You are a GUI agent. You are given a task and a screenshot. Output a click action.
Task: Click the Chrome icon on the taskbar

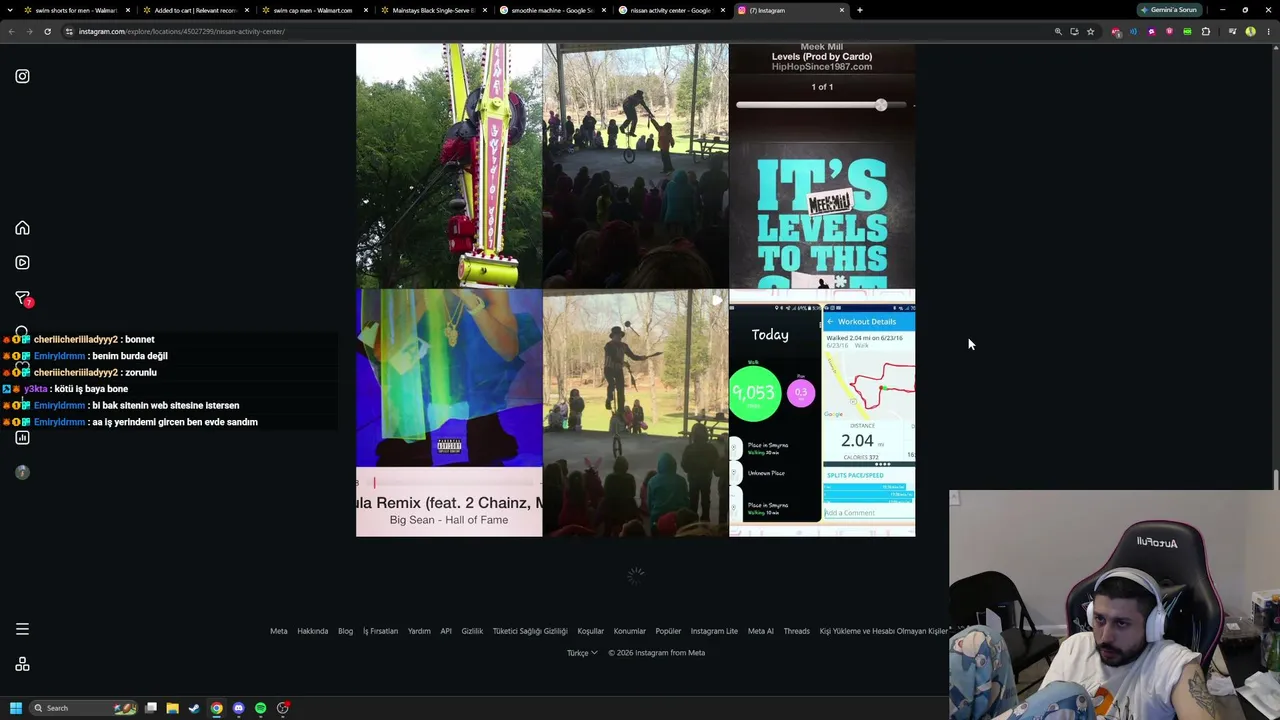point(216,708)
